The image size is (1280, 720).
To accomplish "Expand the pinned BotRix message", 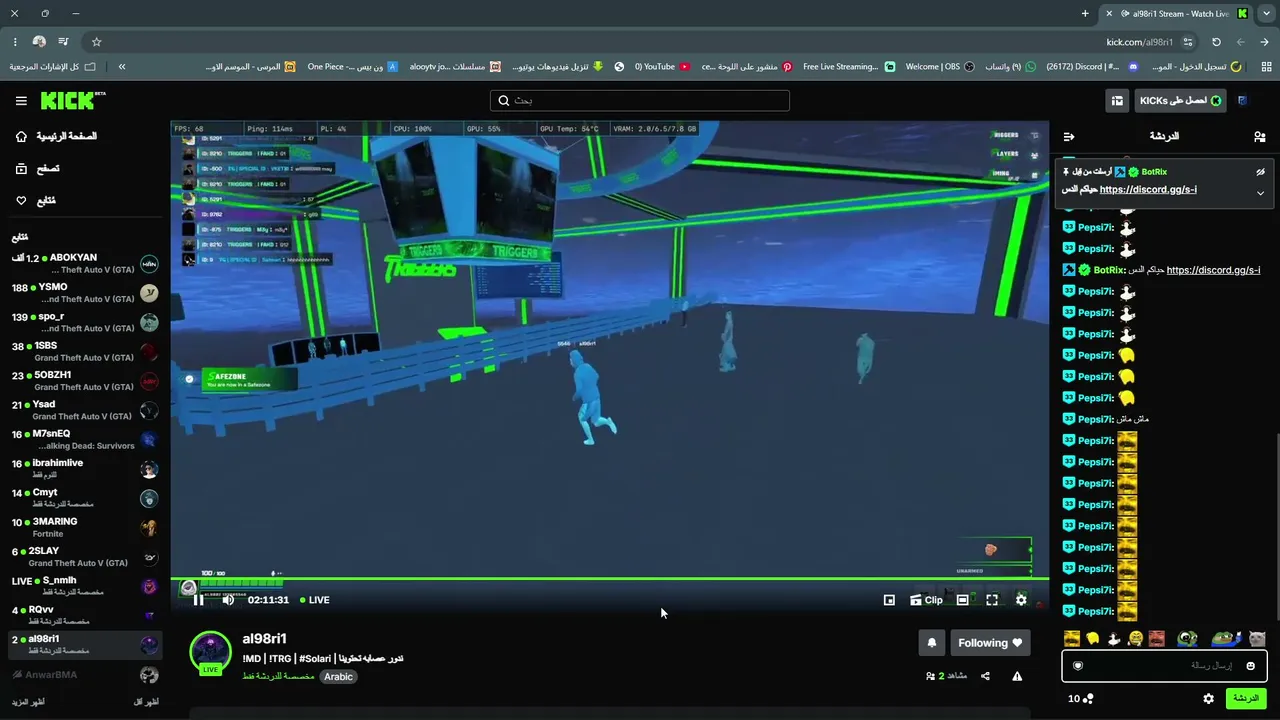I will tap(1260, 193).
